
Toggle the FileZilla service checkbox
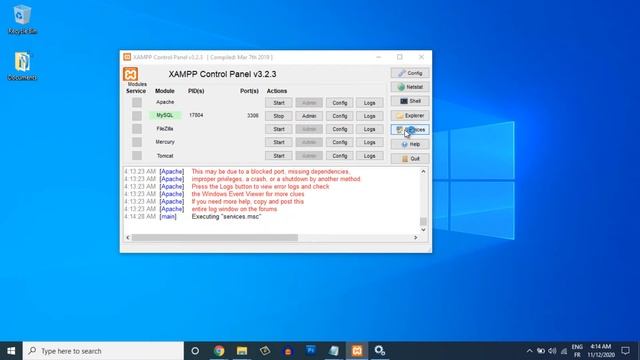(x=137, y=129)
